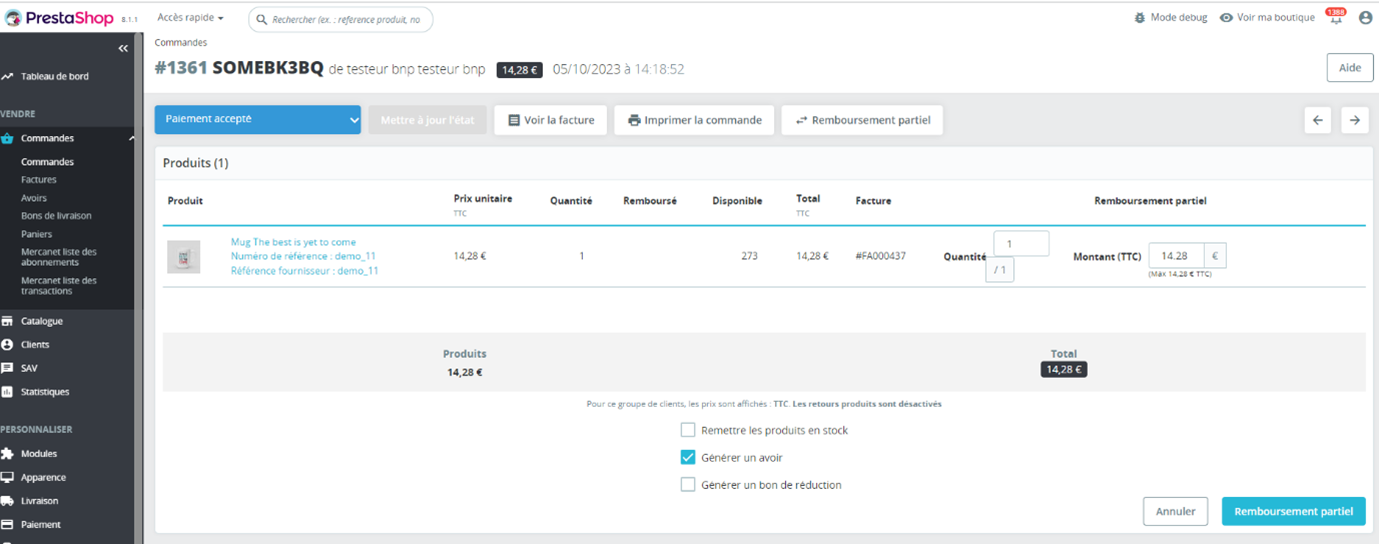The height and width of the screenshot is (544, 1379).
Task: Go to next order with right arrow
Action: click(1354, 120)
